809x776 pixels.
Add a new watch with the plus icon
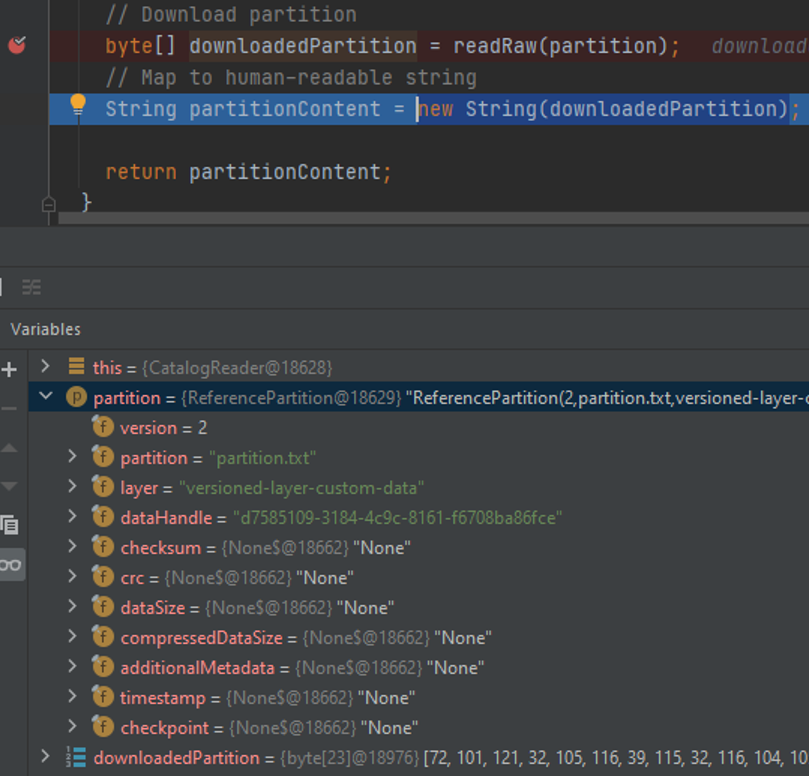point(9,369)
